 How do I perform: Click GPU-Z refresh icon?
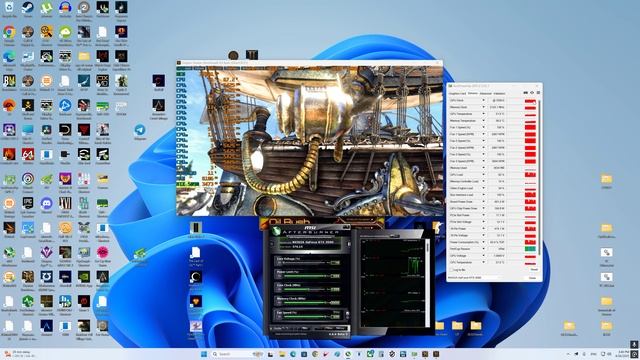pyautogui.click(x=532, y=93)
